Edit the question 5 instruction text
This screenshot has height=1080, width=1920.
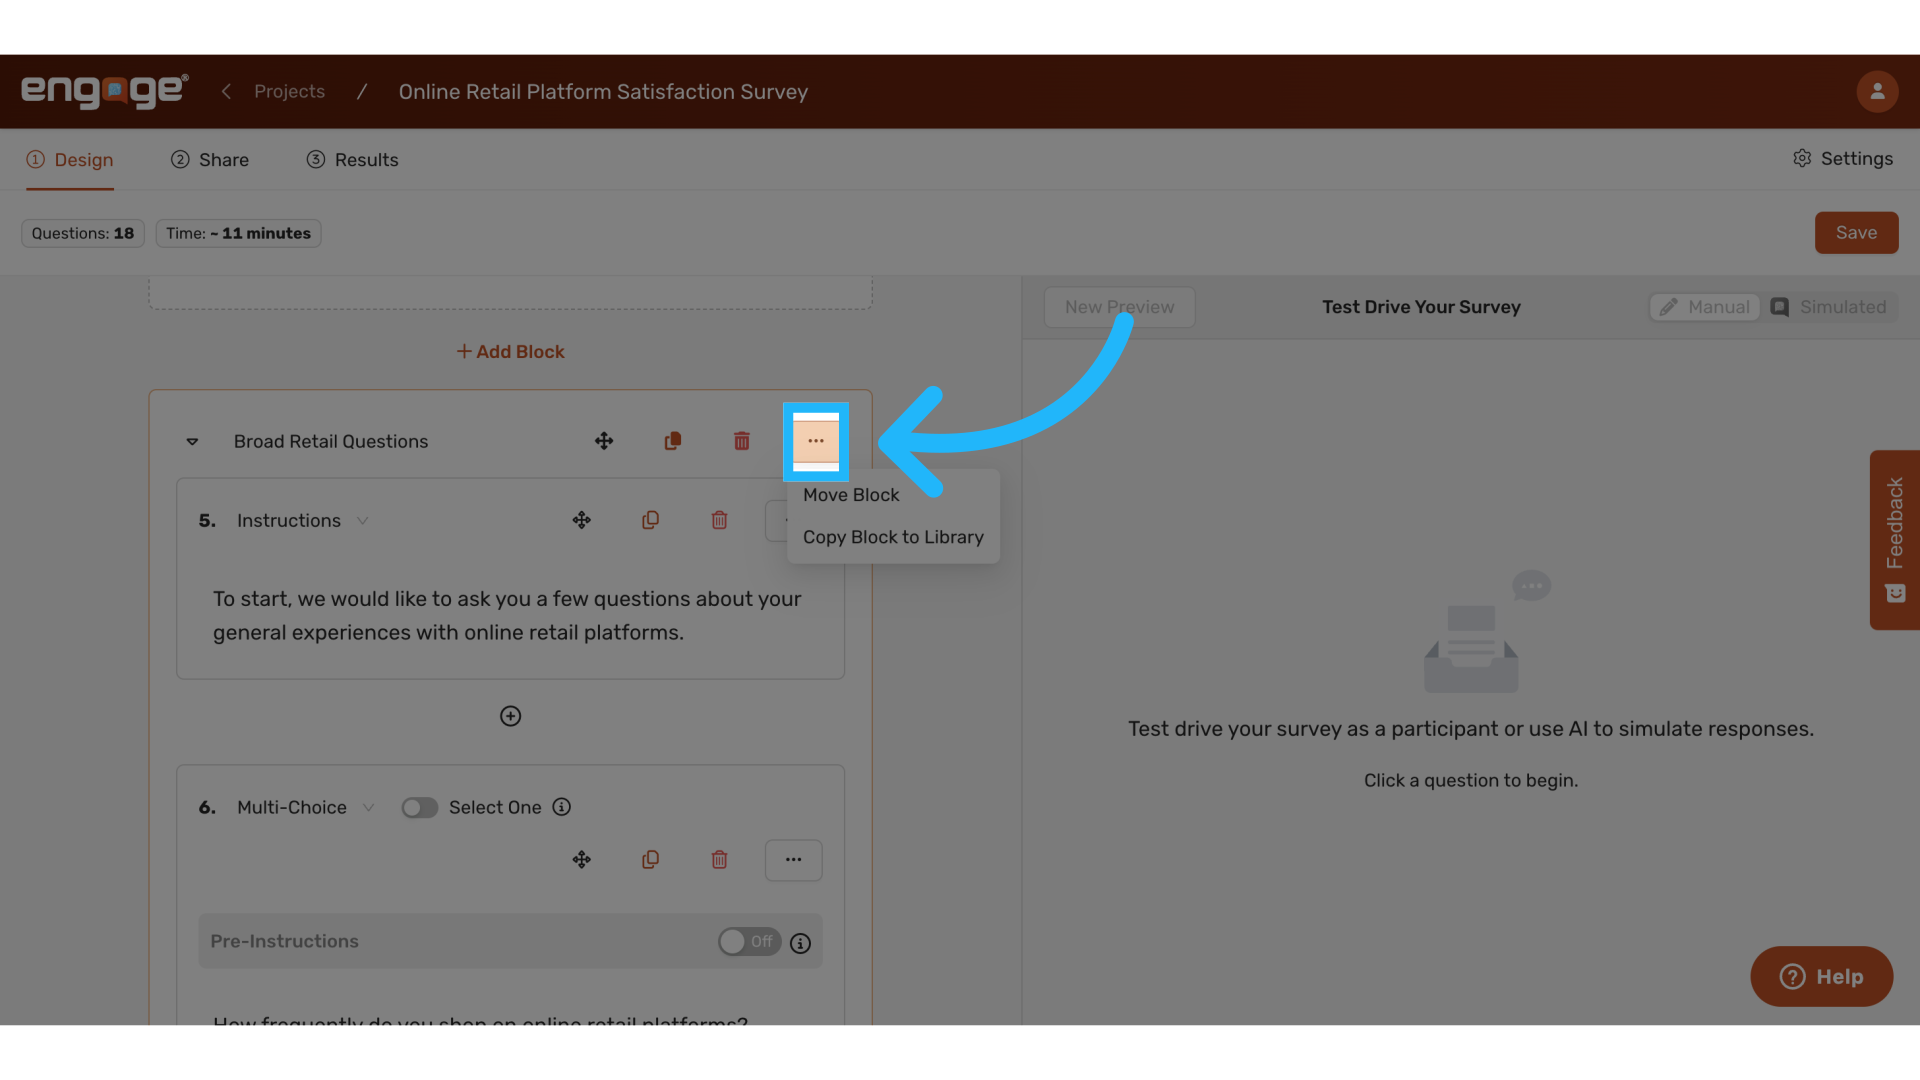click(x=509, y=616)
